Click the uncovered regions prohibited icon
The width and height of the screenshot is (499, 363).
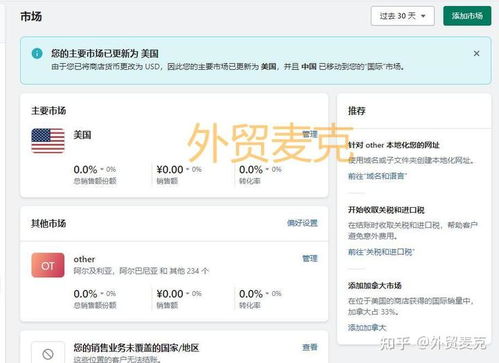(x=48, y=354)
